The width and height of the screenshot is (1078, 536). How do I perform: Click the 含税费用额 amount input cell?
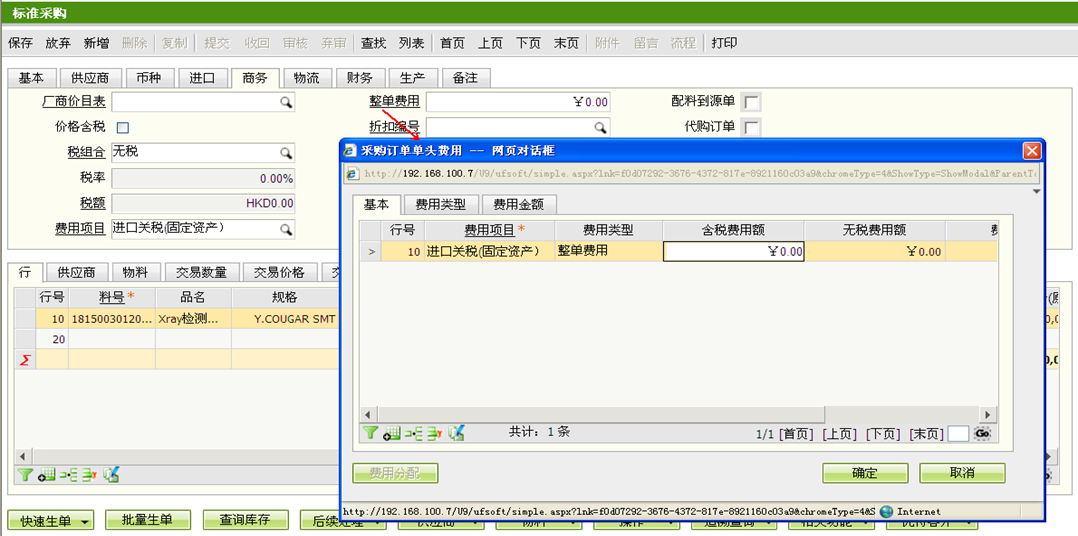pos(734,252)
